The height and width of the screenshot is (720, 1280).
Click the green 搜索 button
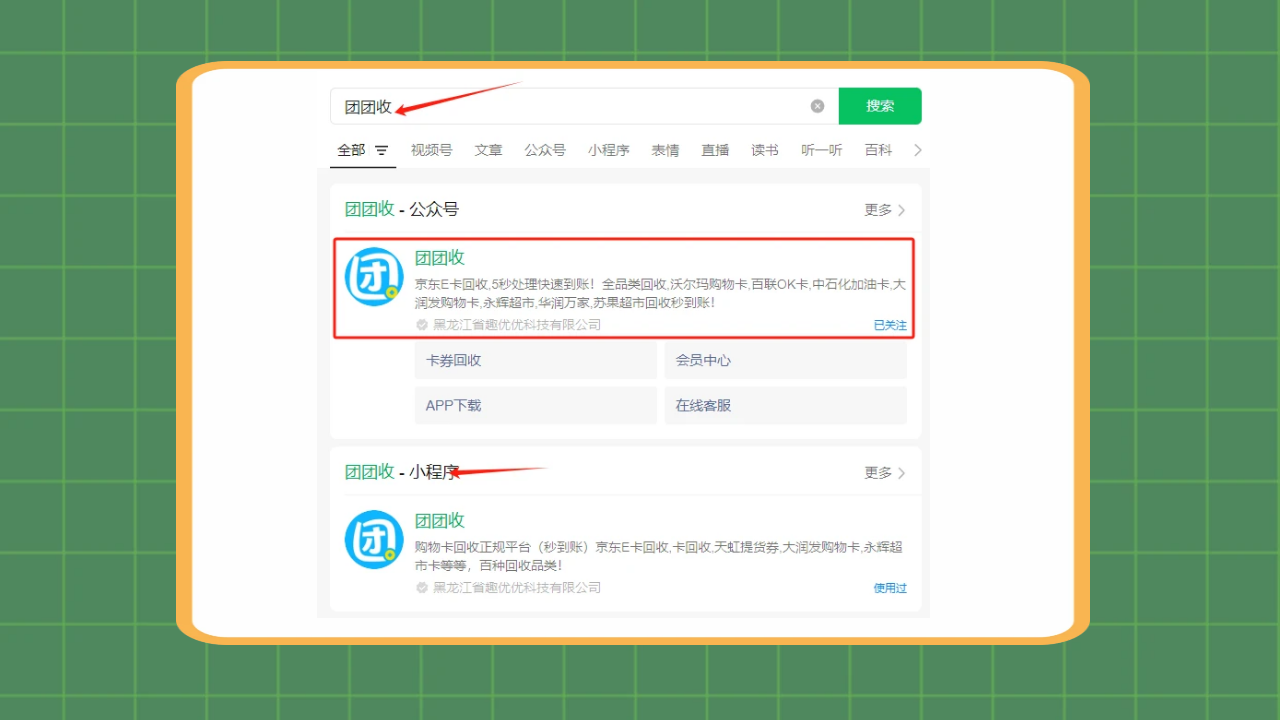pos(880,106)
